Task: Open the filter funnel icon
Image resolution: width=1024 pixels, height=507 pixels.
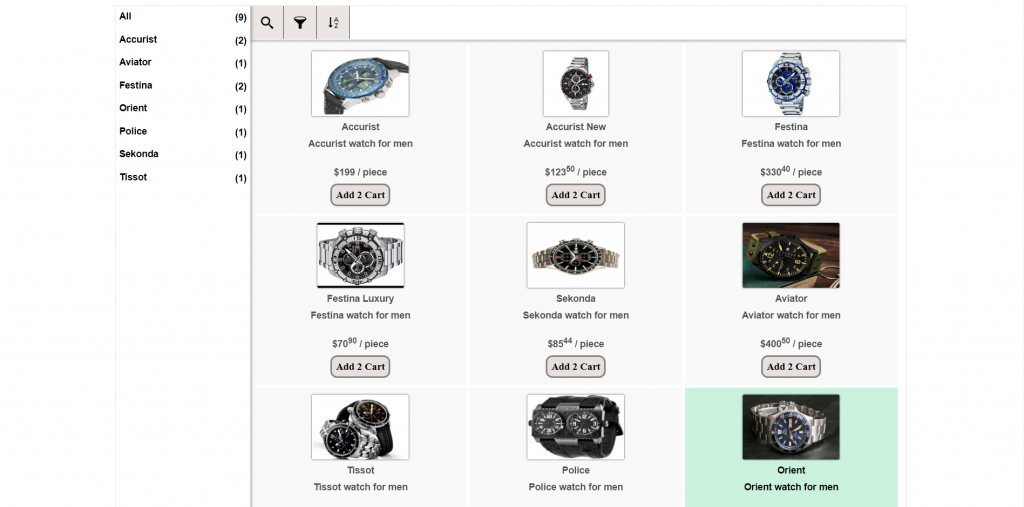Action: pos(300,23)
